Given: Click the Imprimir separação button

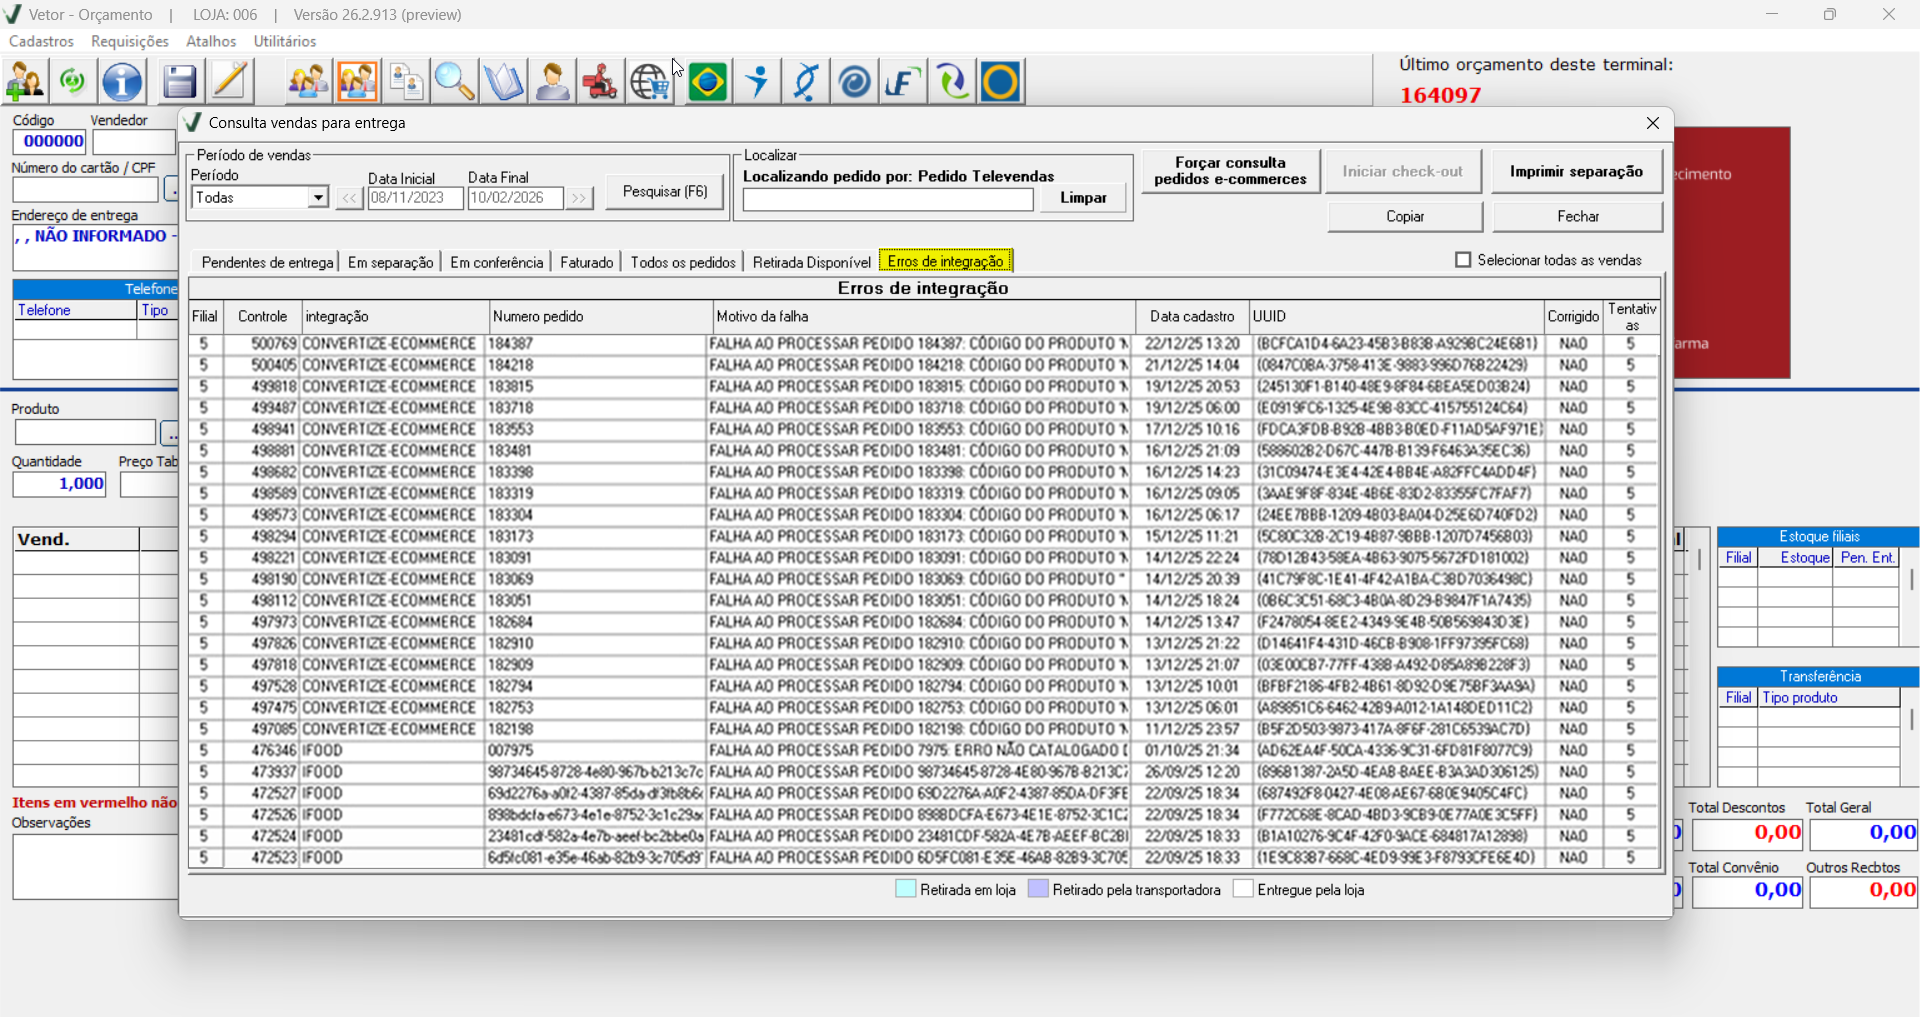Looking at the screenshot, I should (x=1576, y=171).
